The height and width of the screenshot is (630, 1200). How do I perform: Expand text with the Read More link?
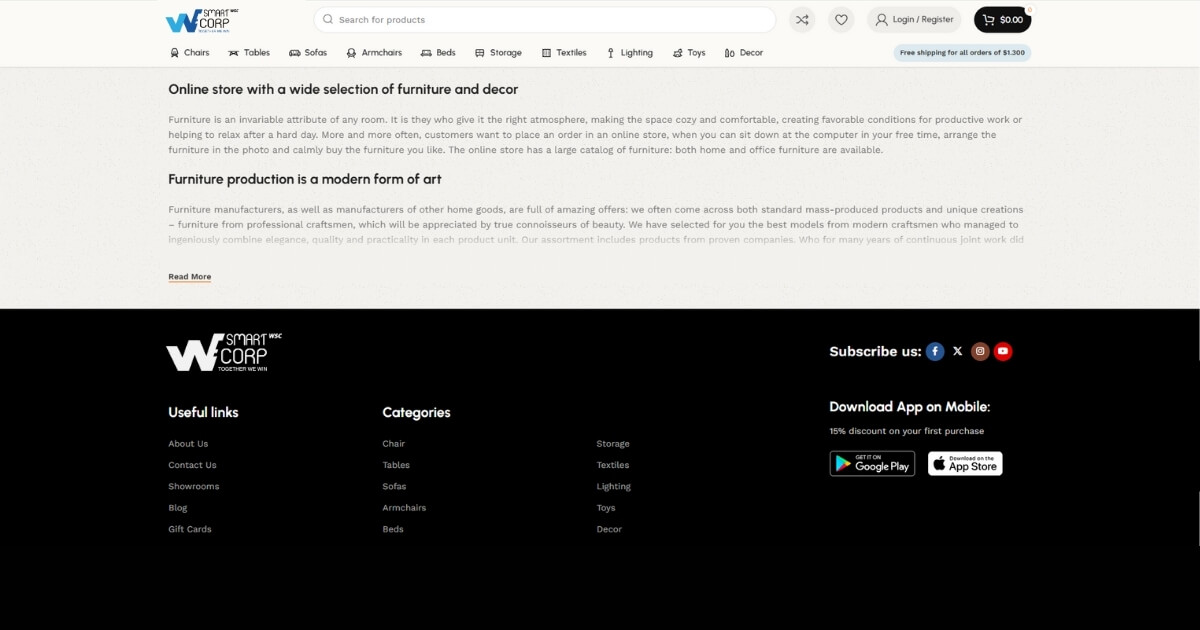189,277
